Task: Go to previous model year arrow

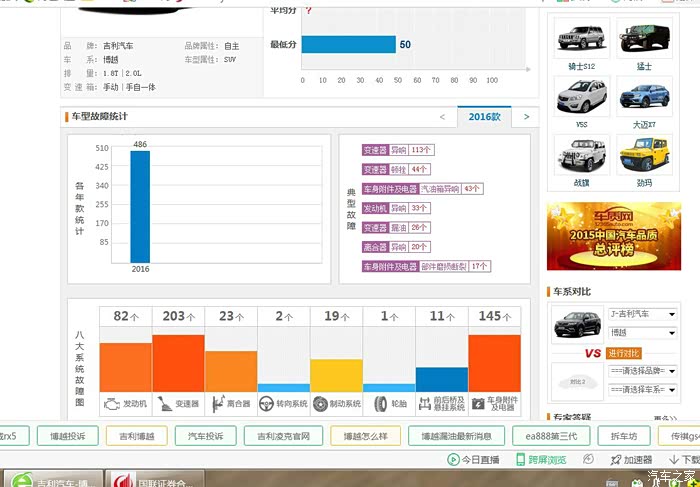Action: [442, 117]
